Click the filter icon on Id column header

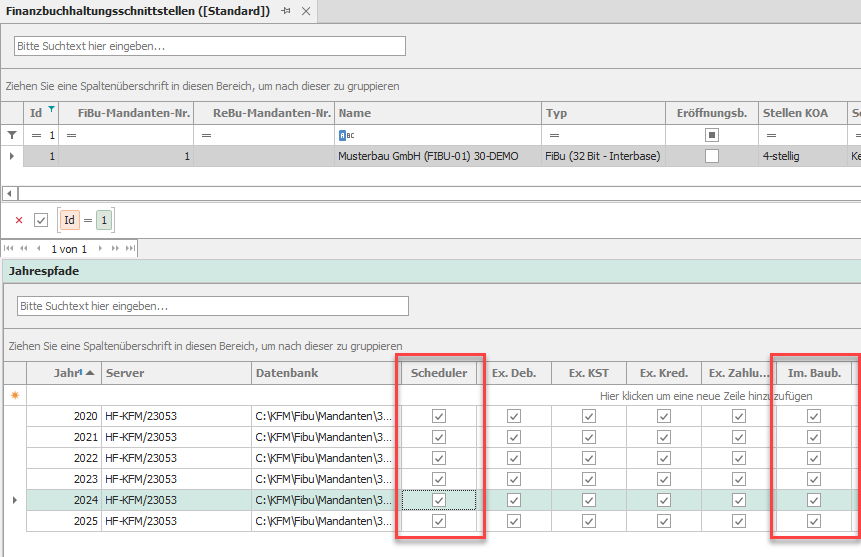52,109
